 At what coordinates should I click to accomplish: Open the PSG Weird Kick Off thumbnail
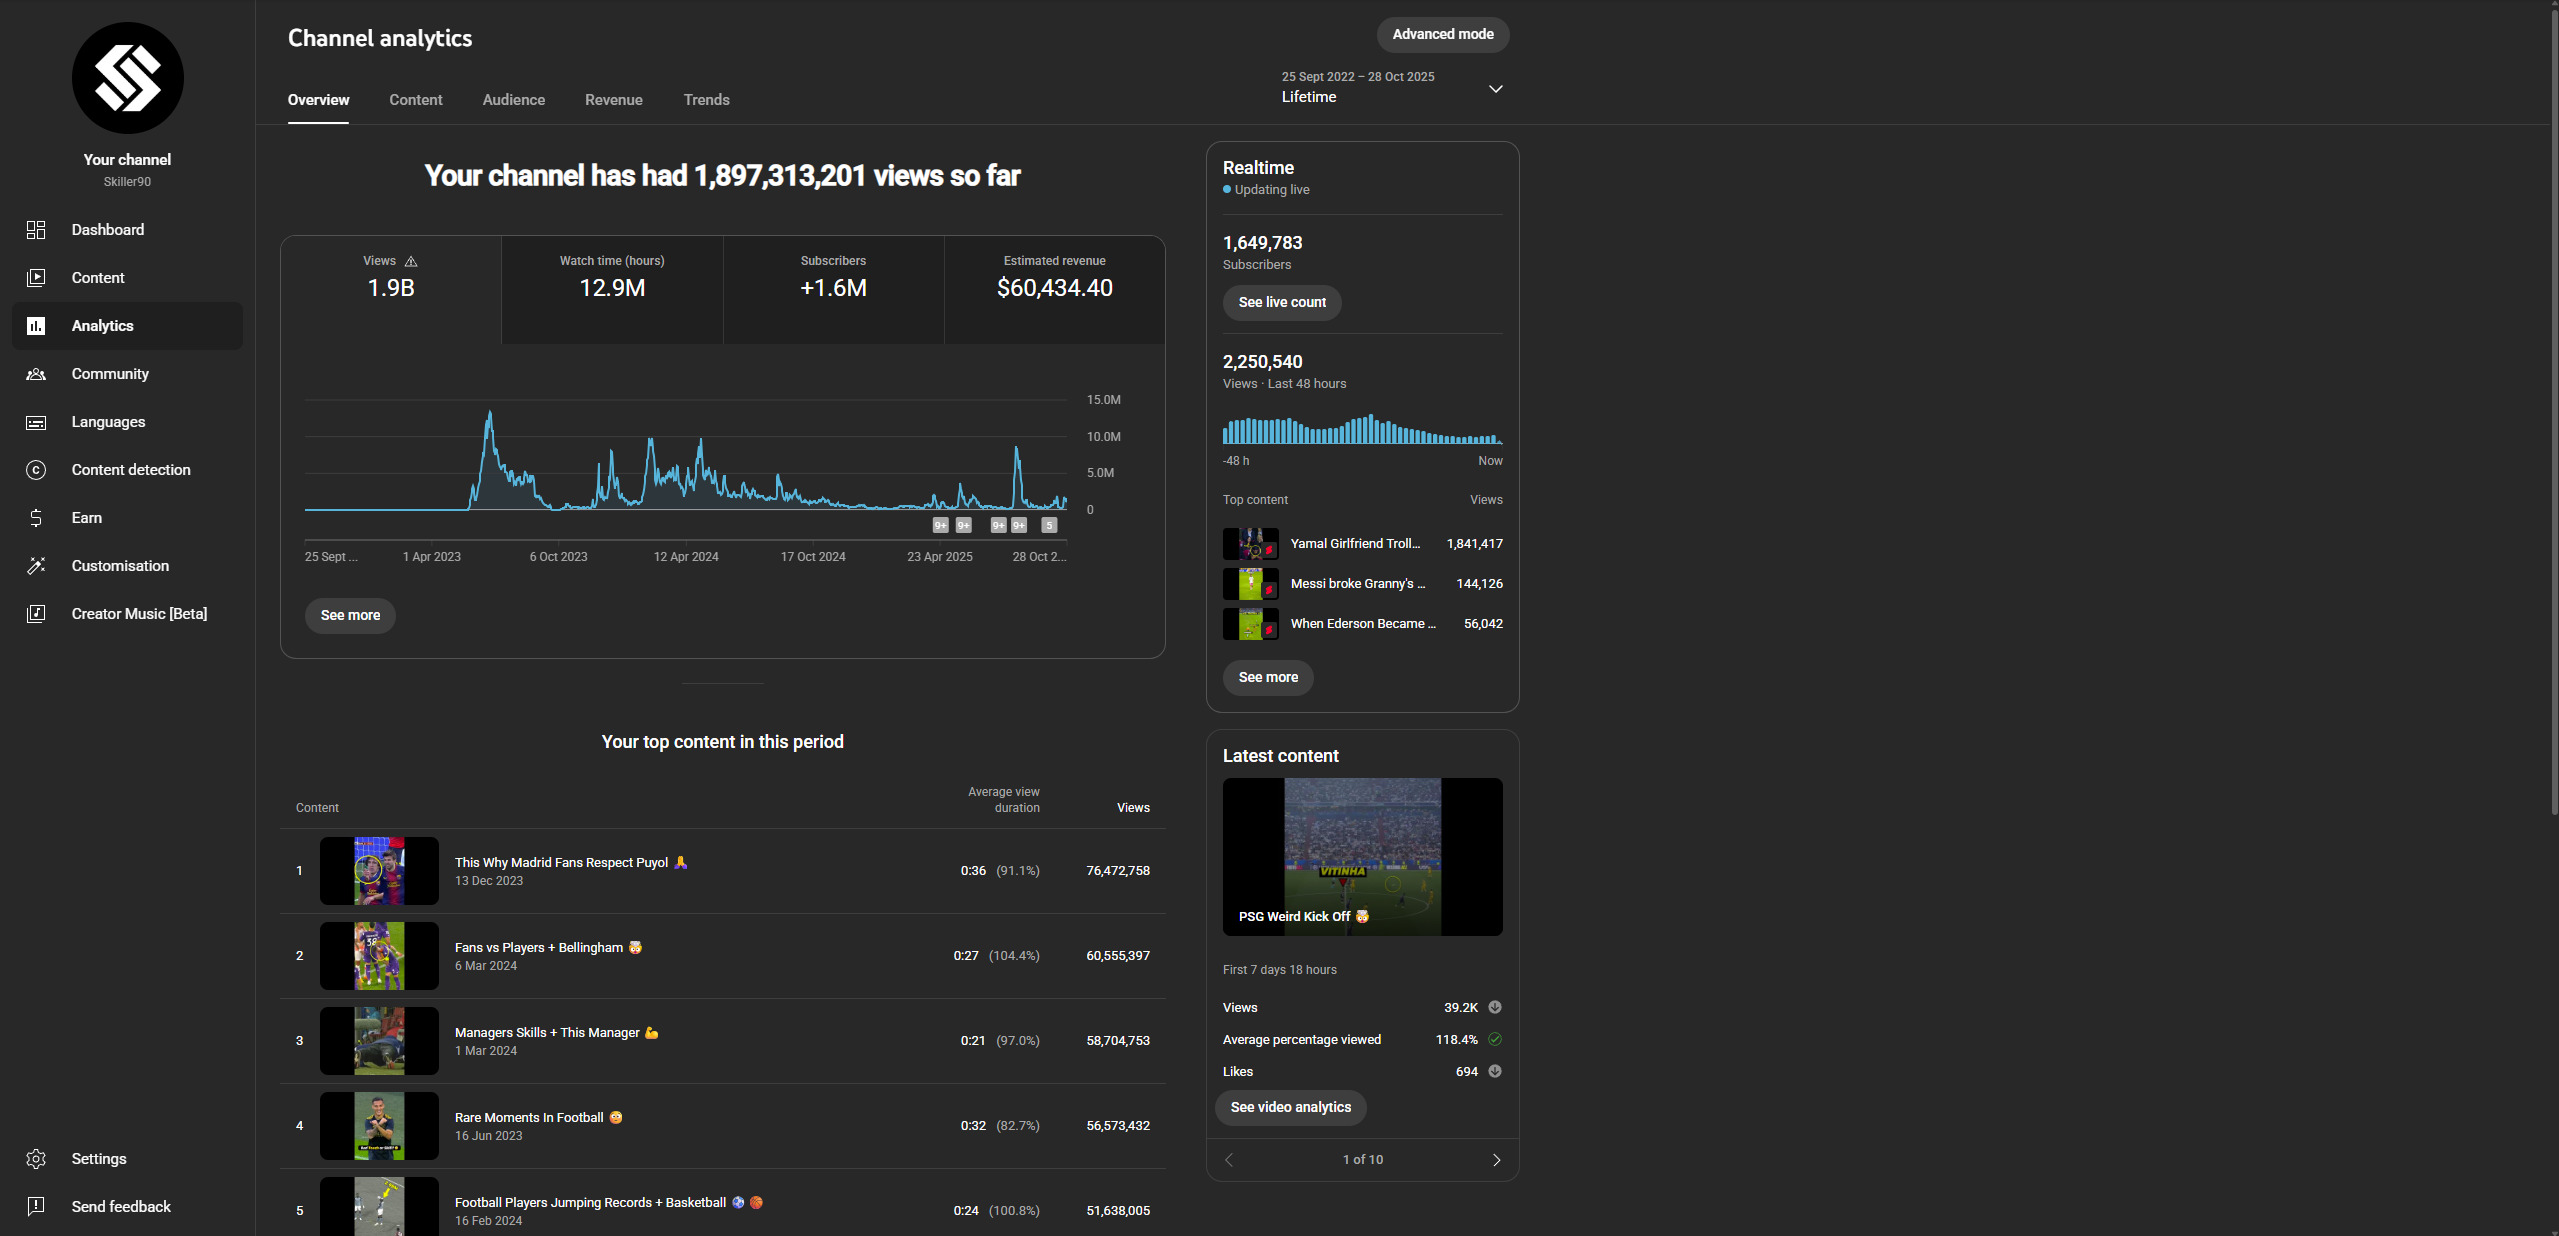1362,857
